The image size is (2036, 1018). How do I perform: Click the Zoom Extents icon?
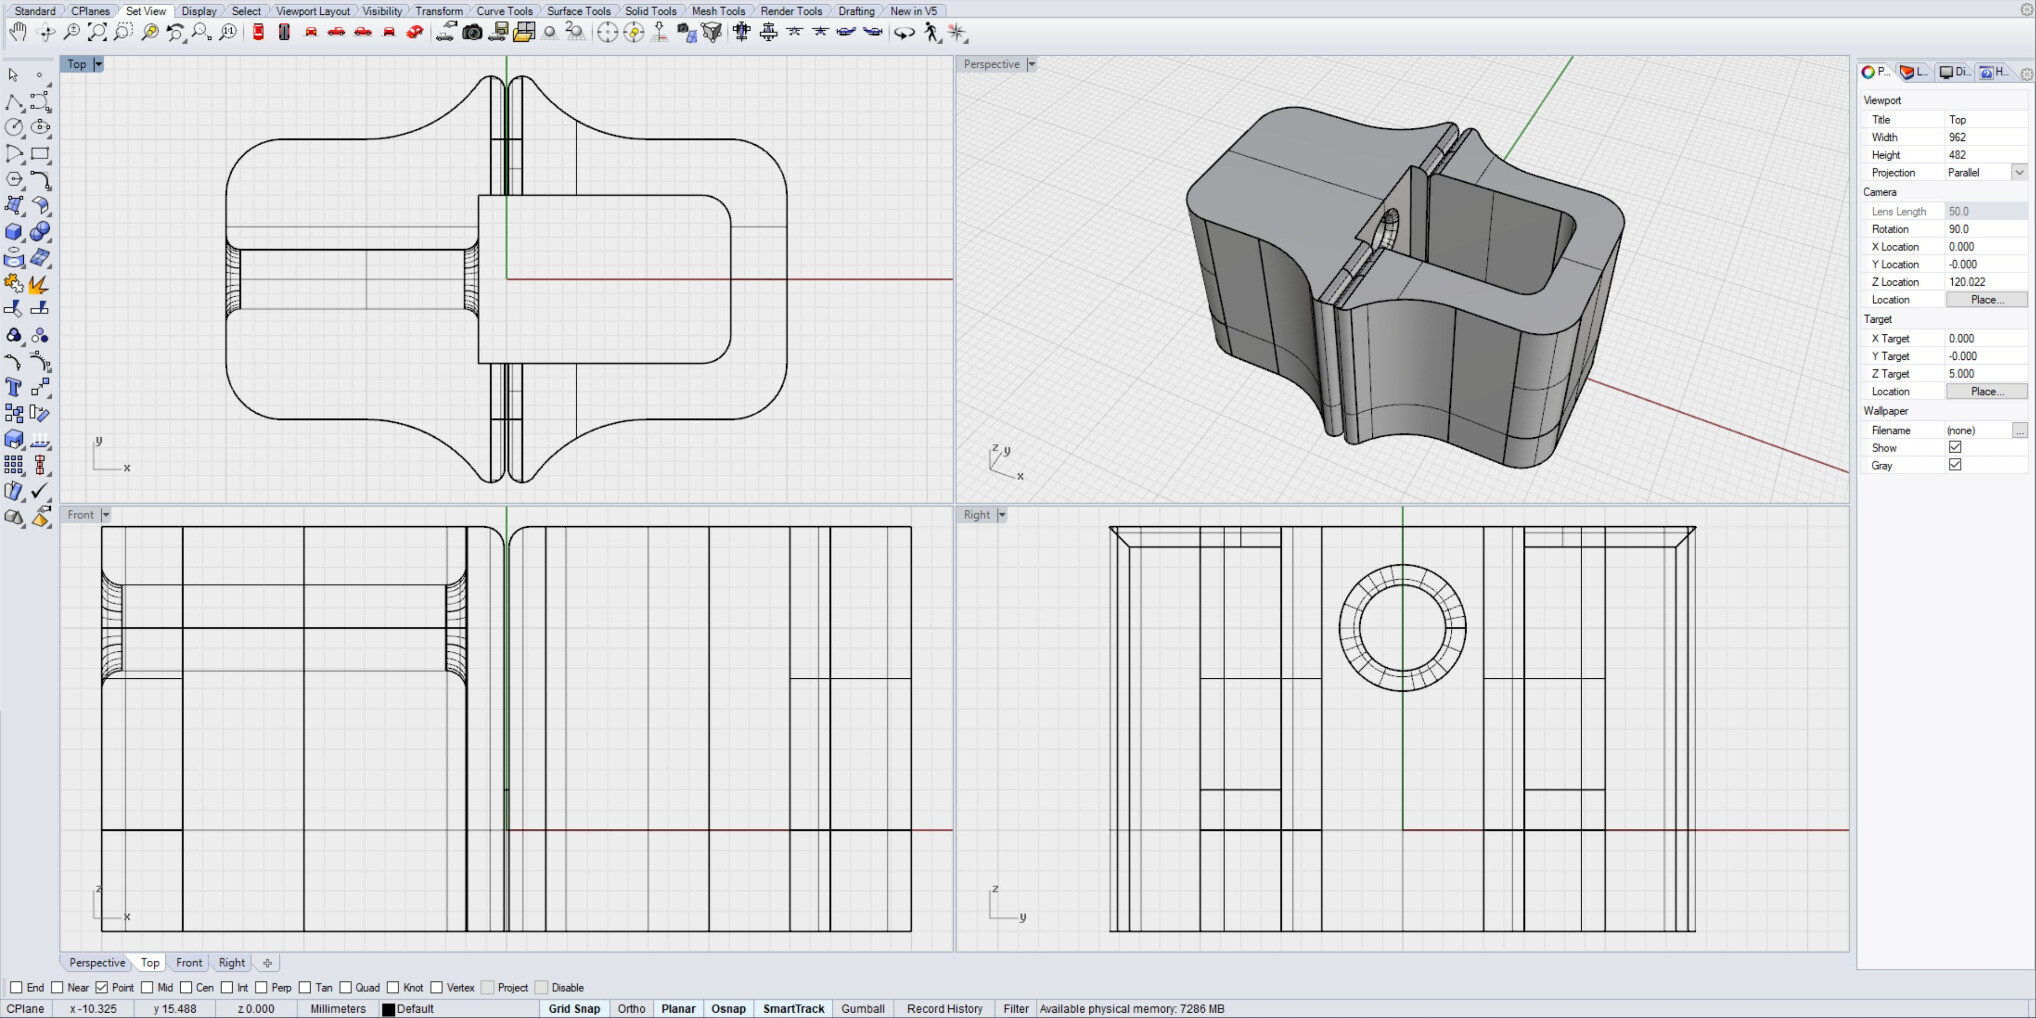[x=97, y=32]
